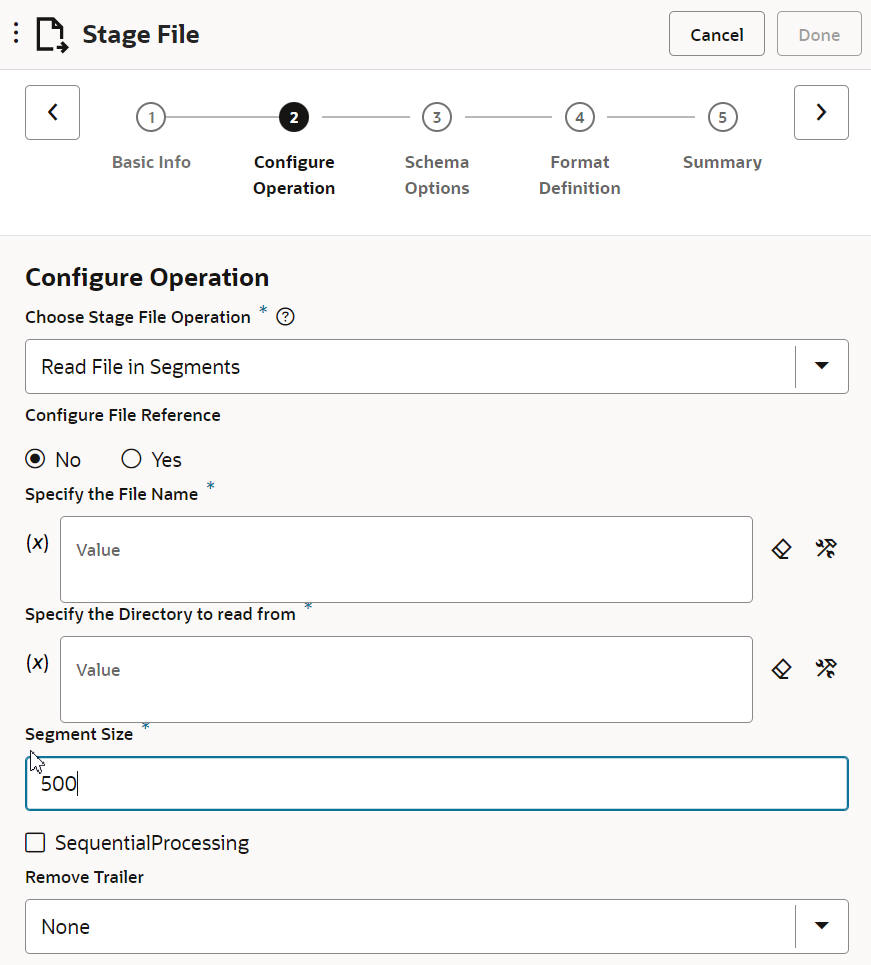
Task: Toggle expression (x) mode for Directory field
Action: tap(37, 663)
